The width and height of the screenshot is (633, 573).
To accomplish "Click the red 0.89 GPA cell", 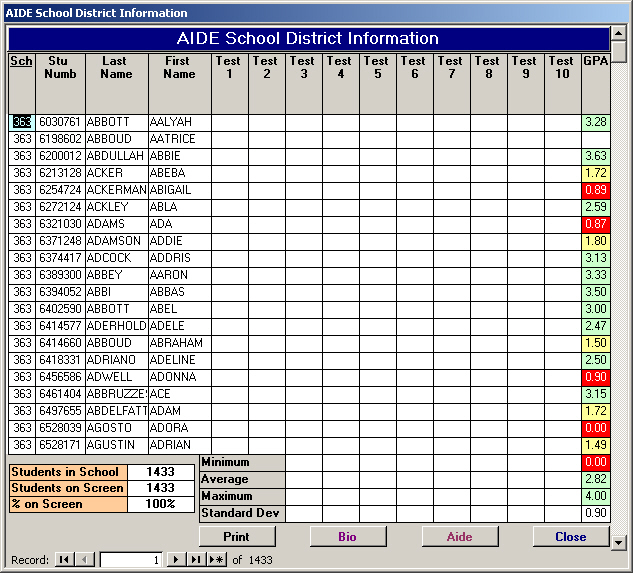I will [595, 190].
